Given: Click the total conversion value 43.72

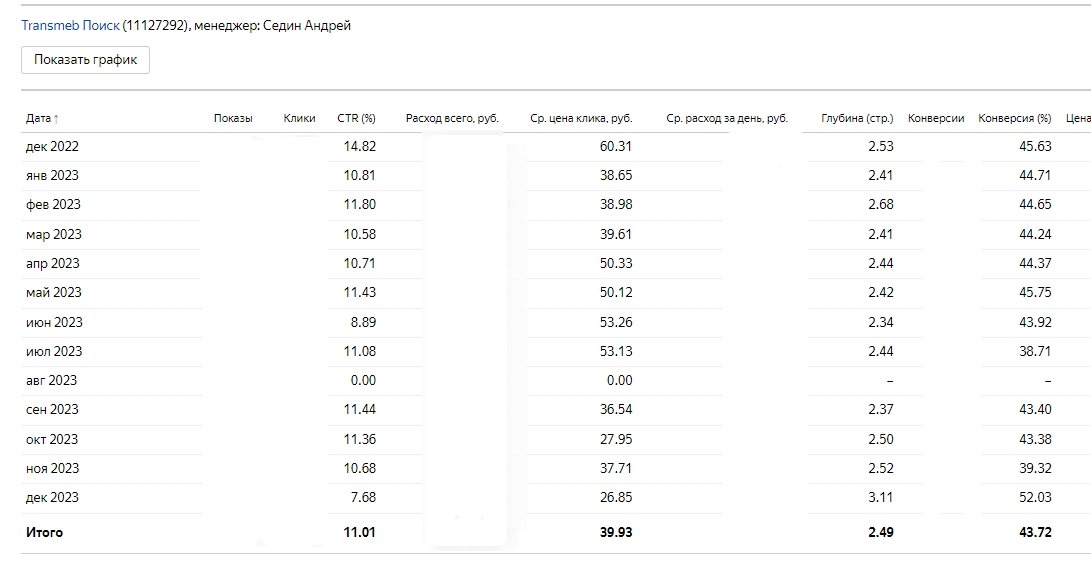Looking at the screenshot, I should (x=1035, y=533).
